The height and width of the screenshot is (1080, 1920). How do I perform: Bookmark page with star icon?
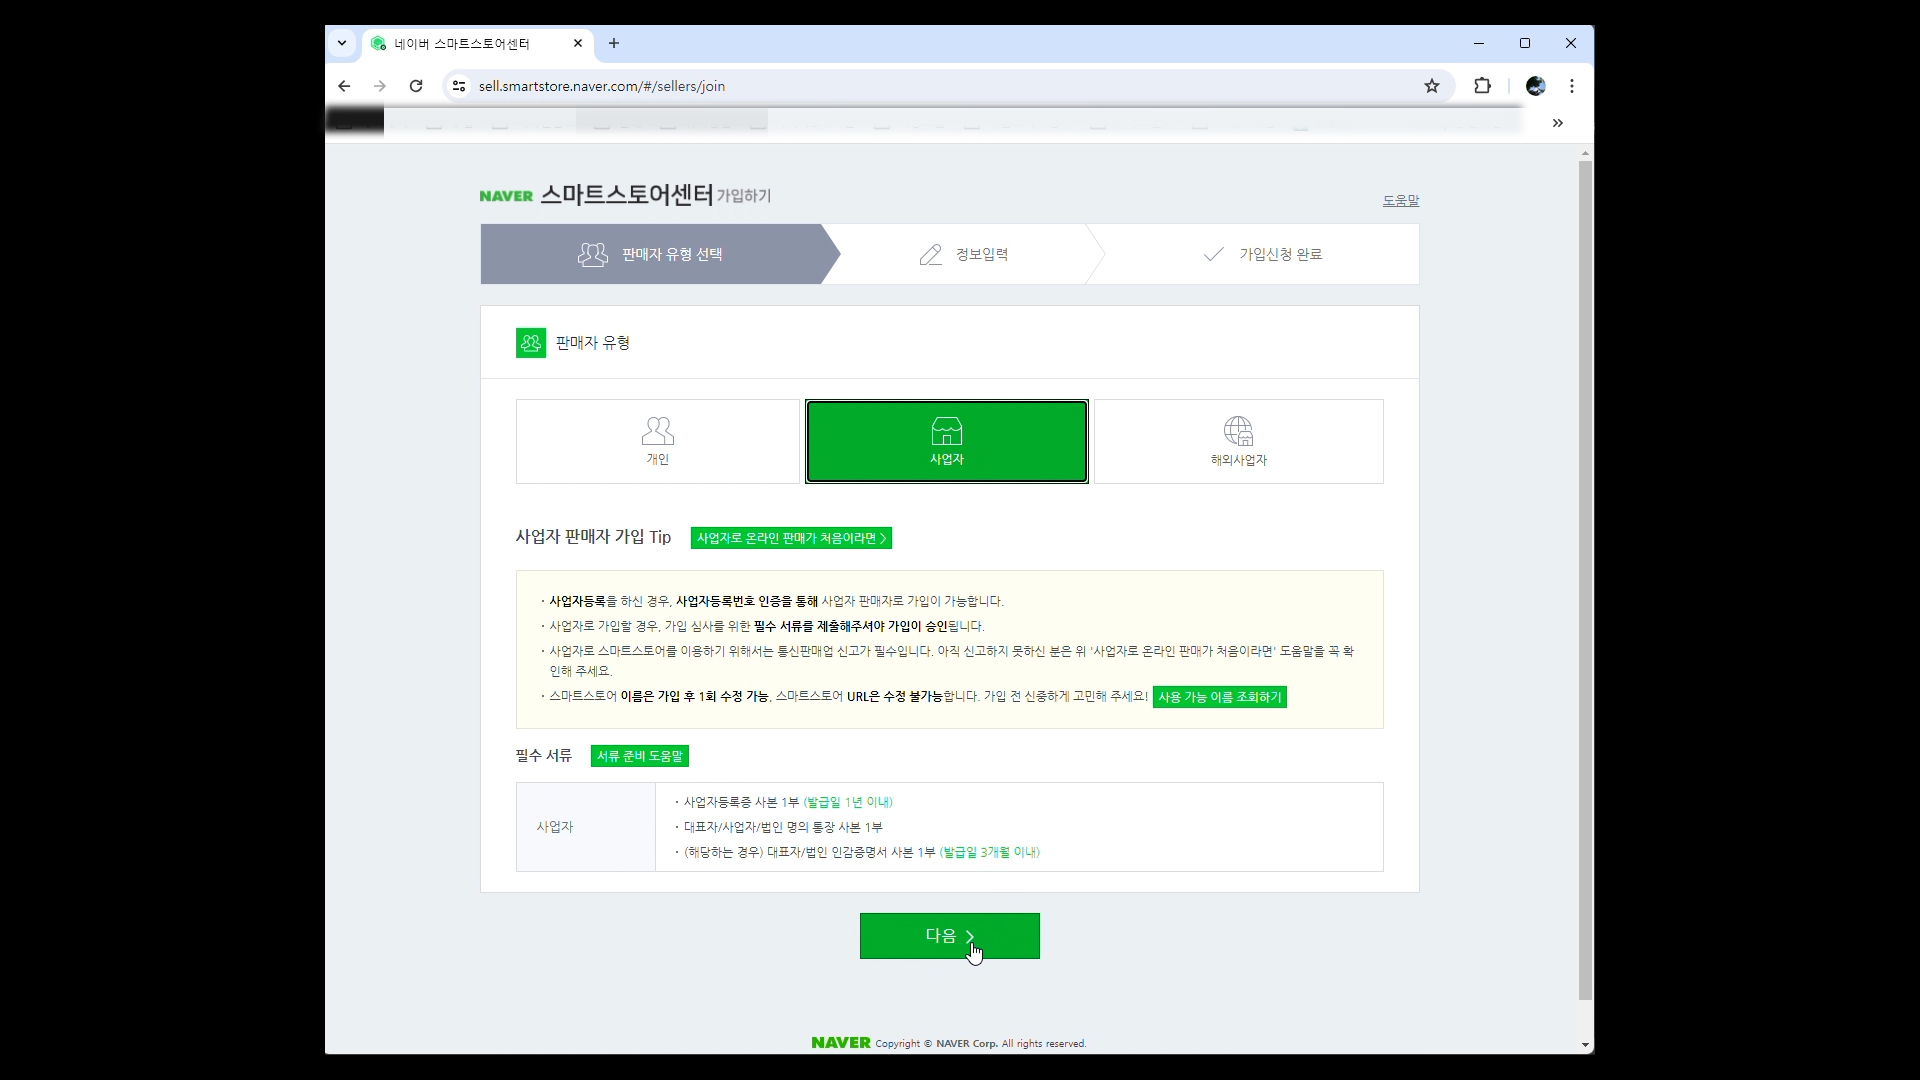(1431, 86)
